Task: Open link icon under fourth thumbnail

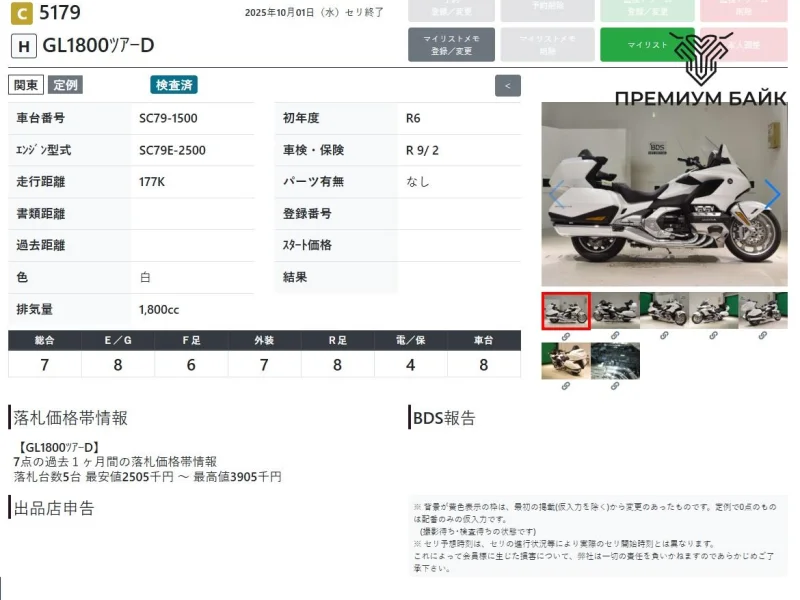Action: tap(713, 337)
